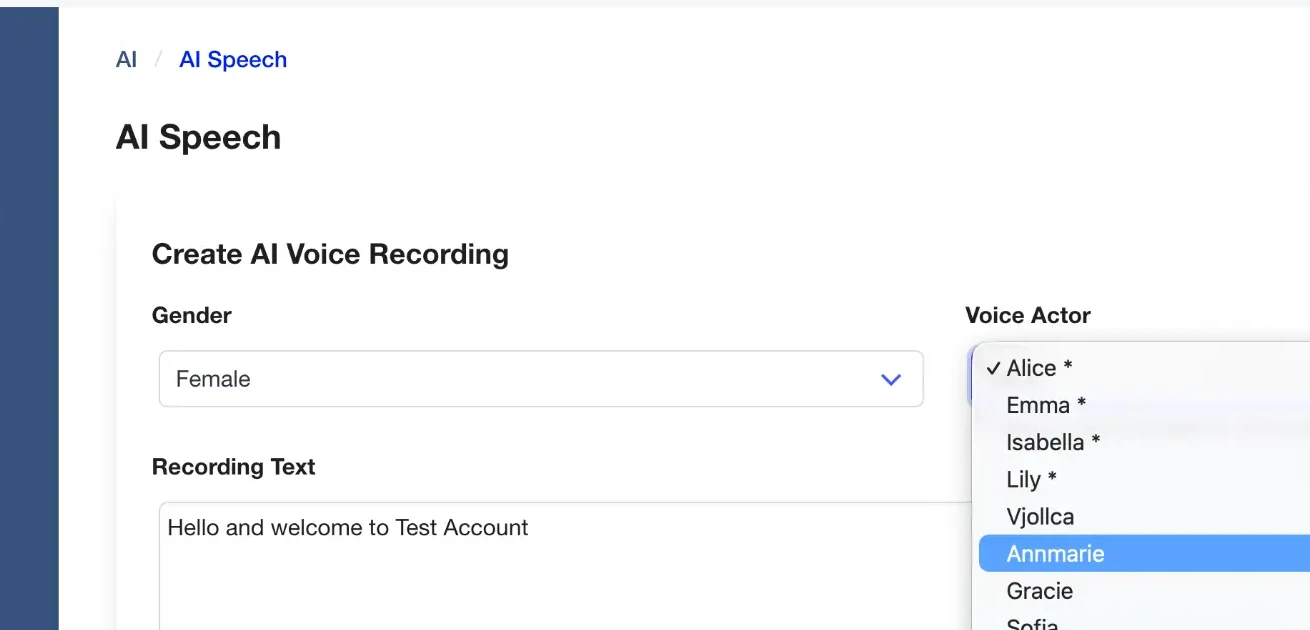Viewport: 1310px width, 630px height.
Task: Pick Isabella * in the voice list
Action: pyautogui.click(x=1053, y=442)
